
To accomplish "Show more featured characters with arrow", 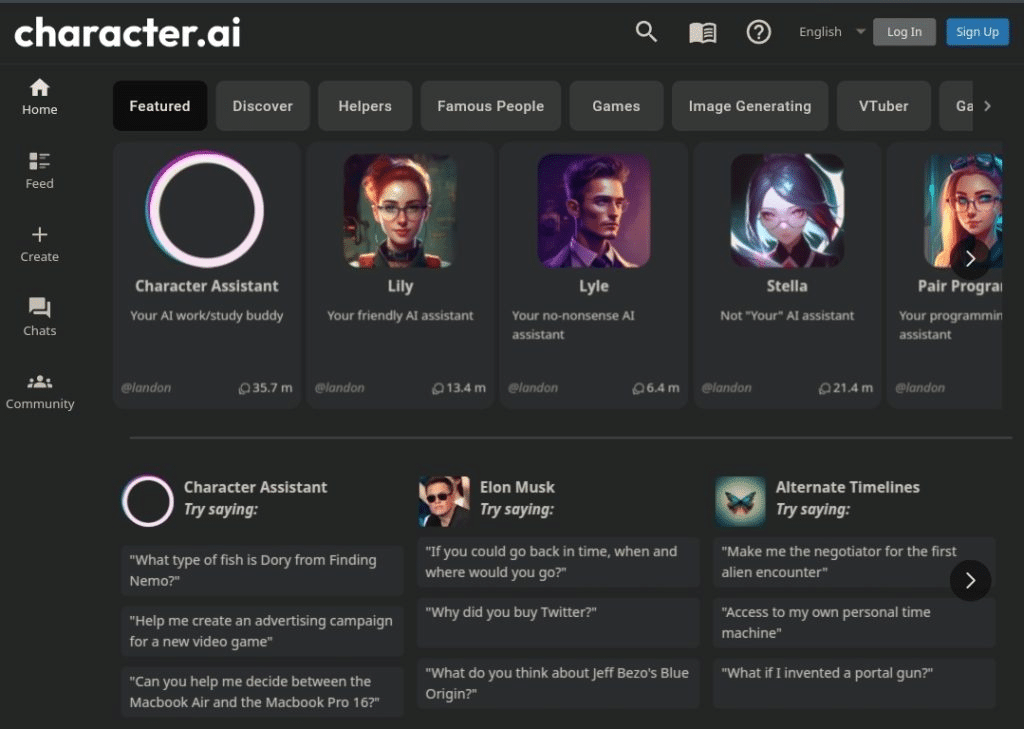I will (x=969, y=259).
